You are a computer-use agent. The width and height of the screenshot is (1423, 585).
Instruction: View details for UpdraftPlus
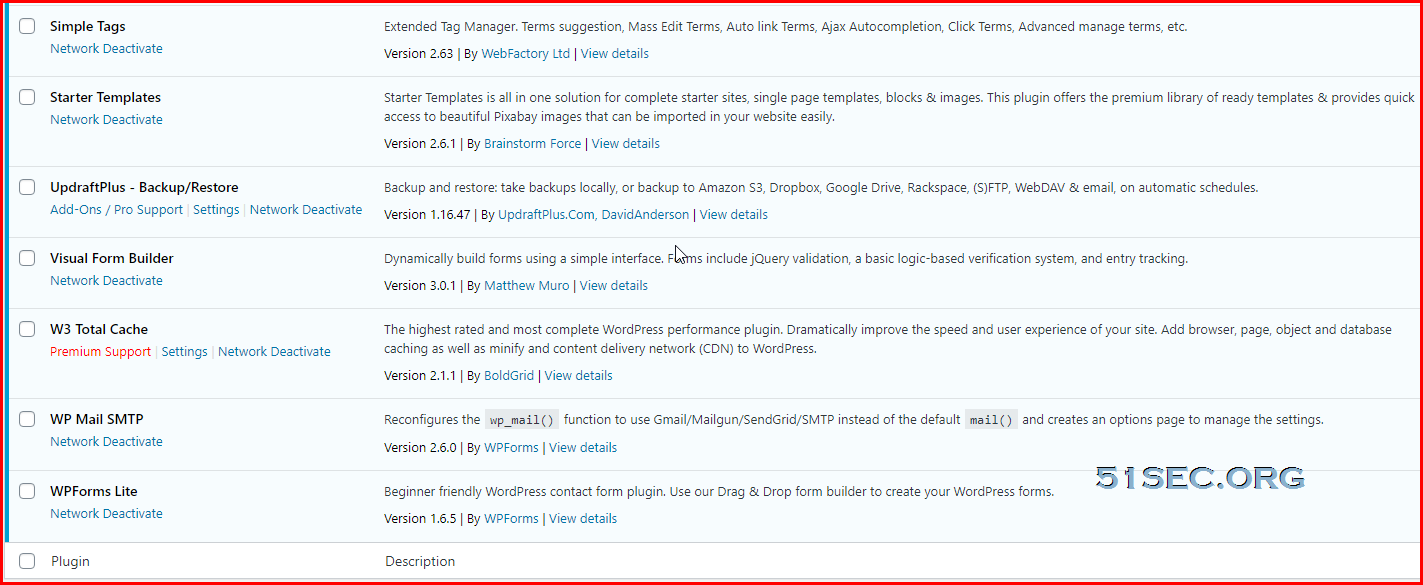(733, 214)
